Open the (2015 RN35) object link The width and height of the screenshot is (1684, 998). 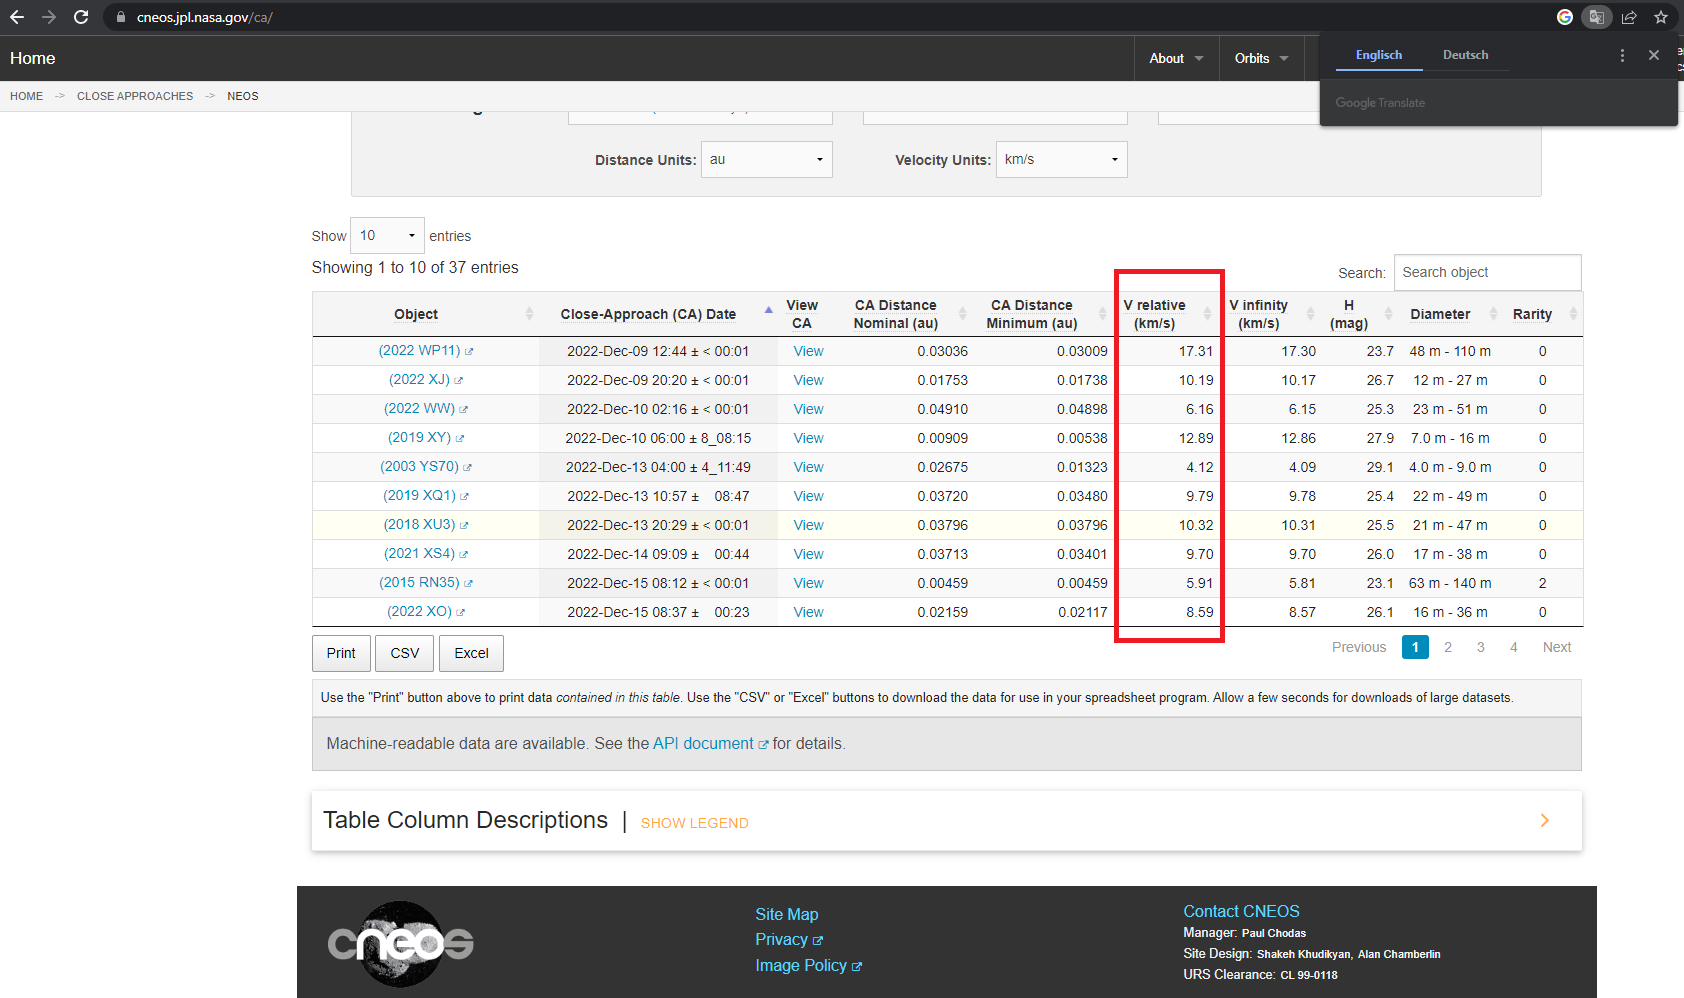click(x=419, y=583)
